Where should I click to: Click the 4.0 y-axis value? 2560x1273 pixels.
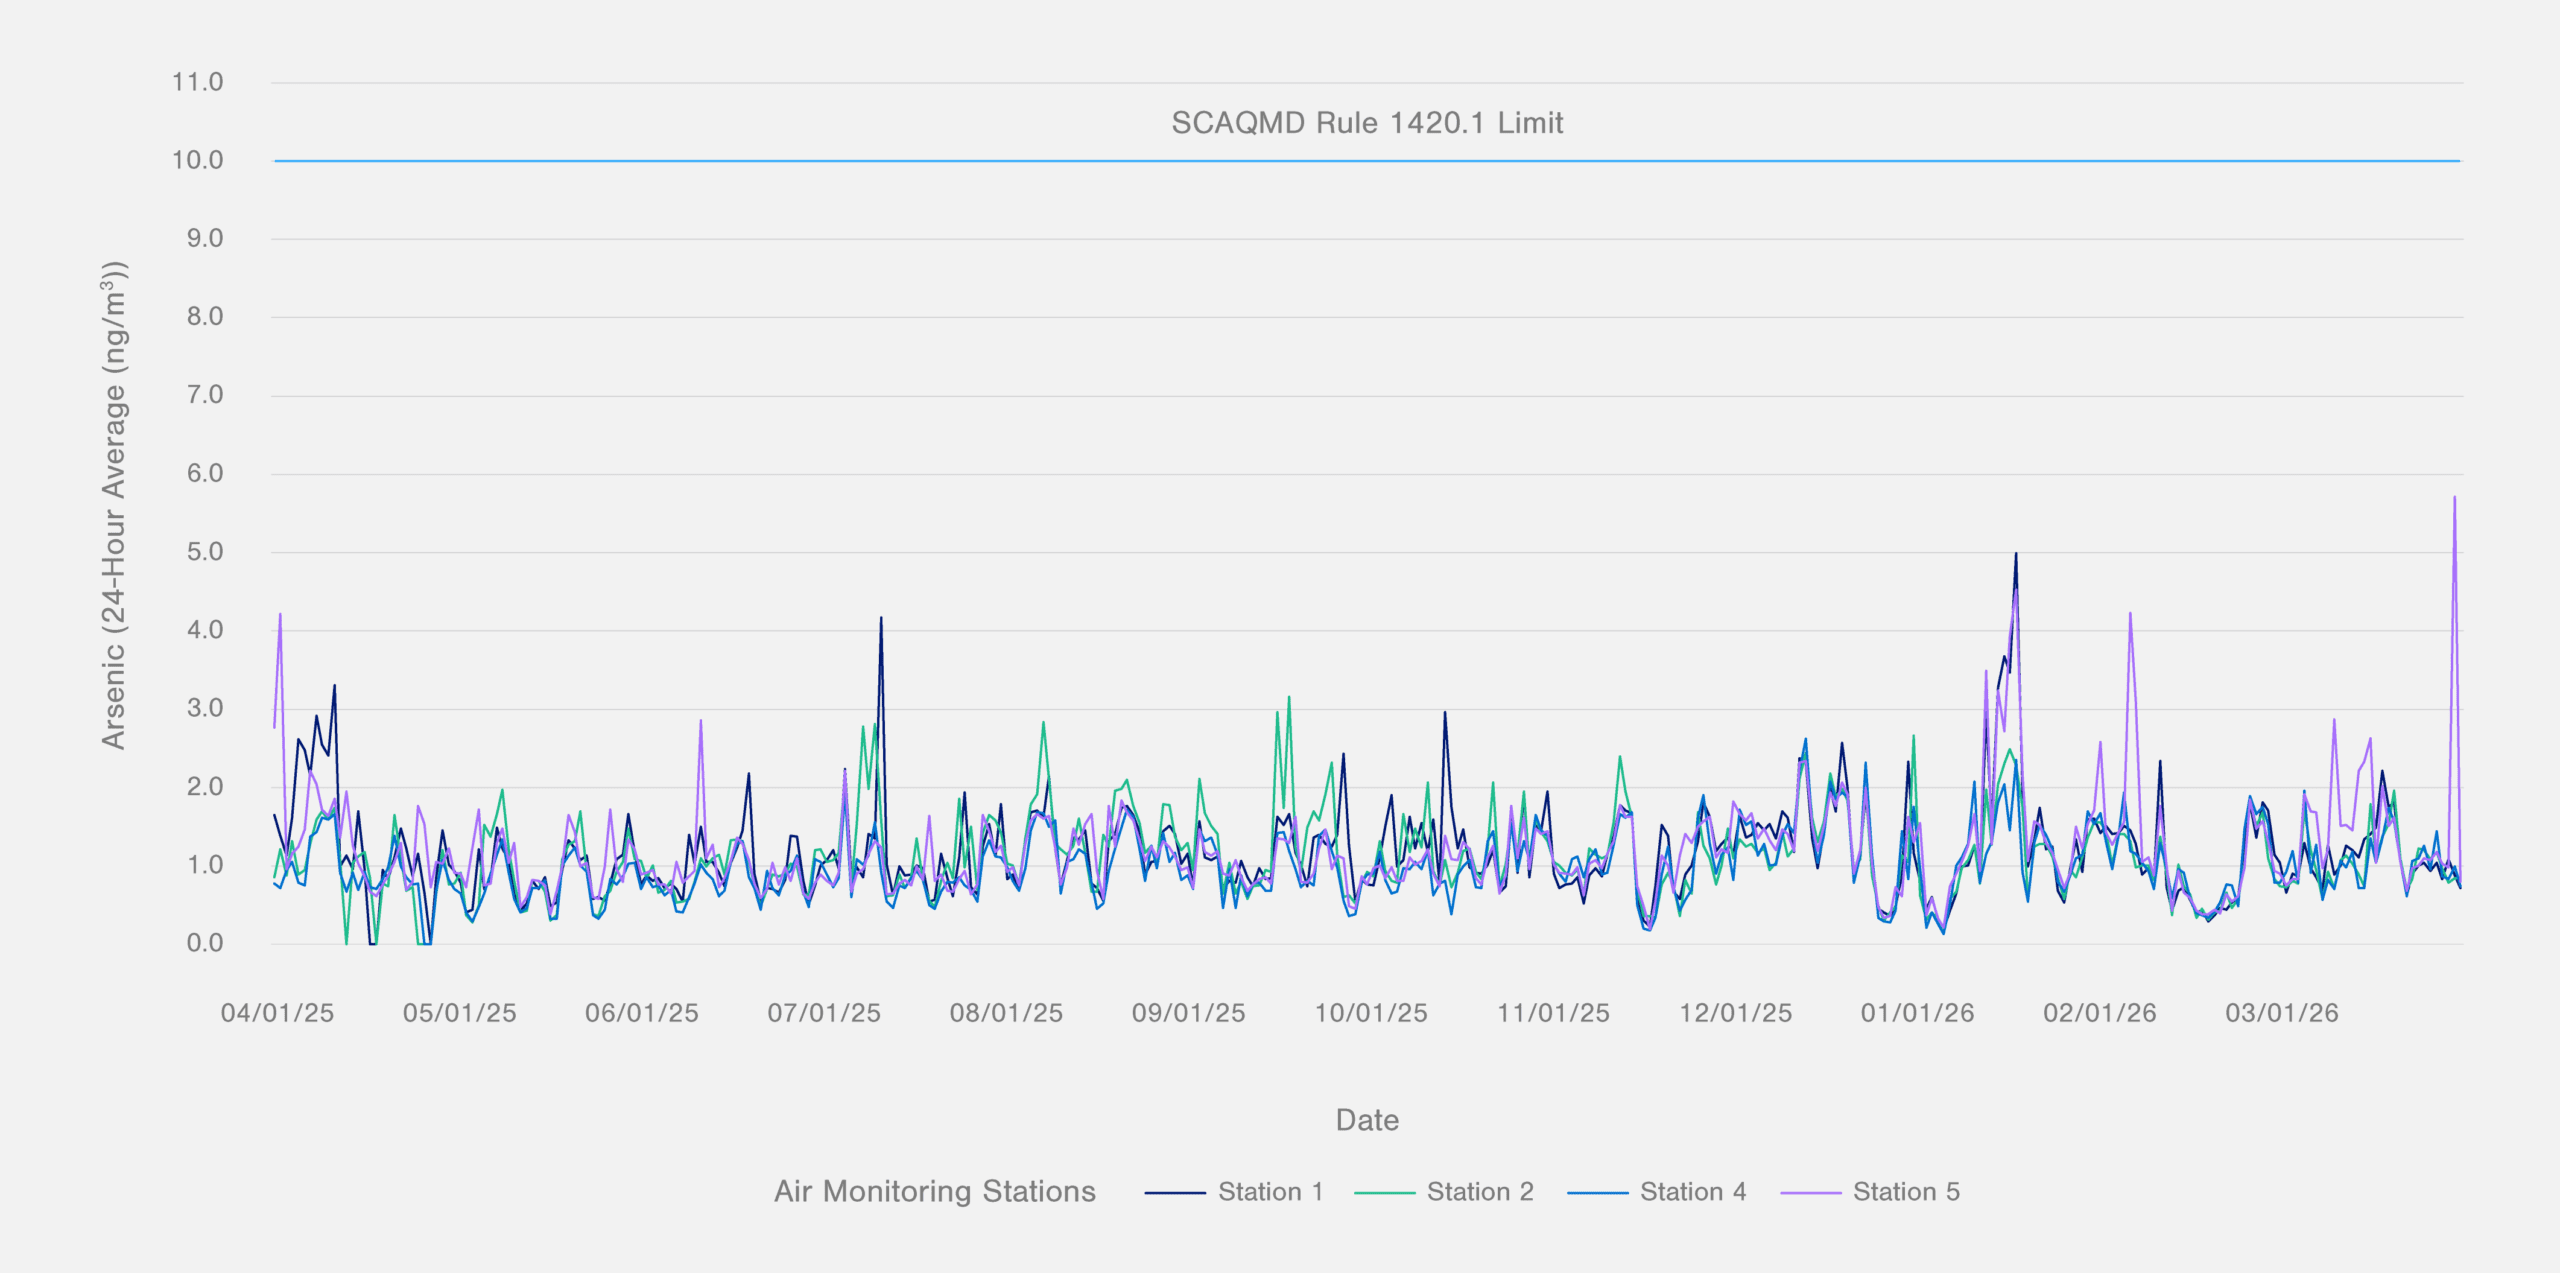click(x=204, y=630)
